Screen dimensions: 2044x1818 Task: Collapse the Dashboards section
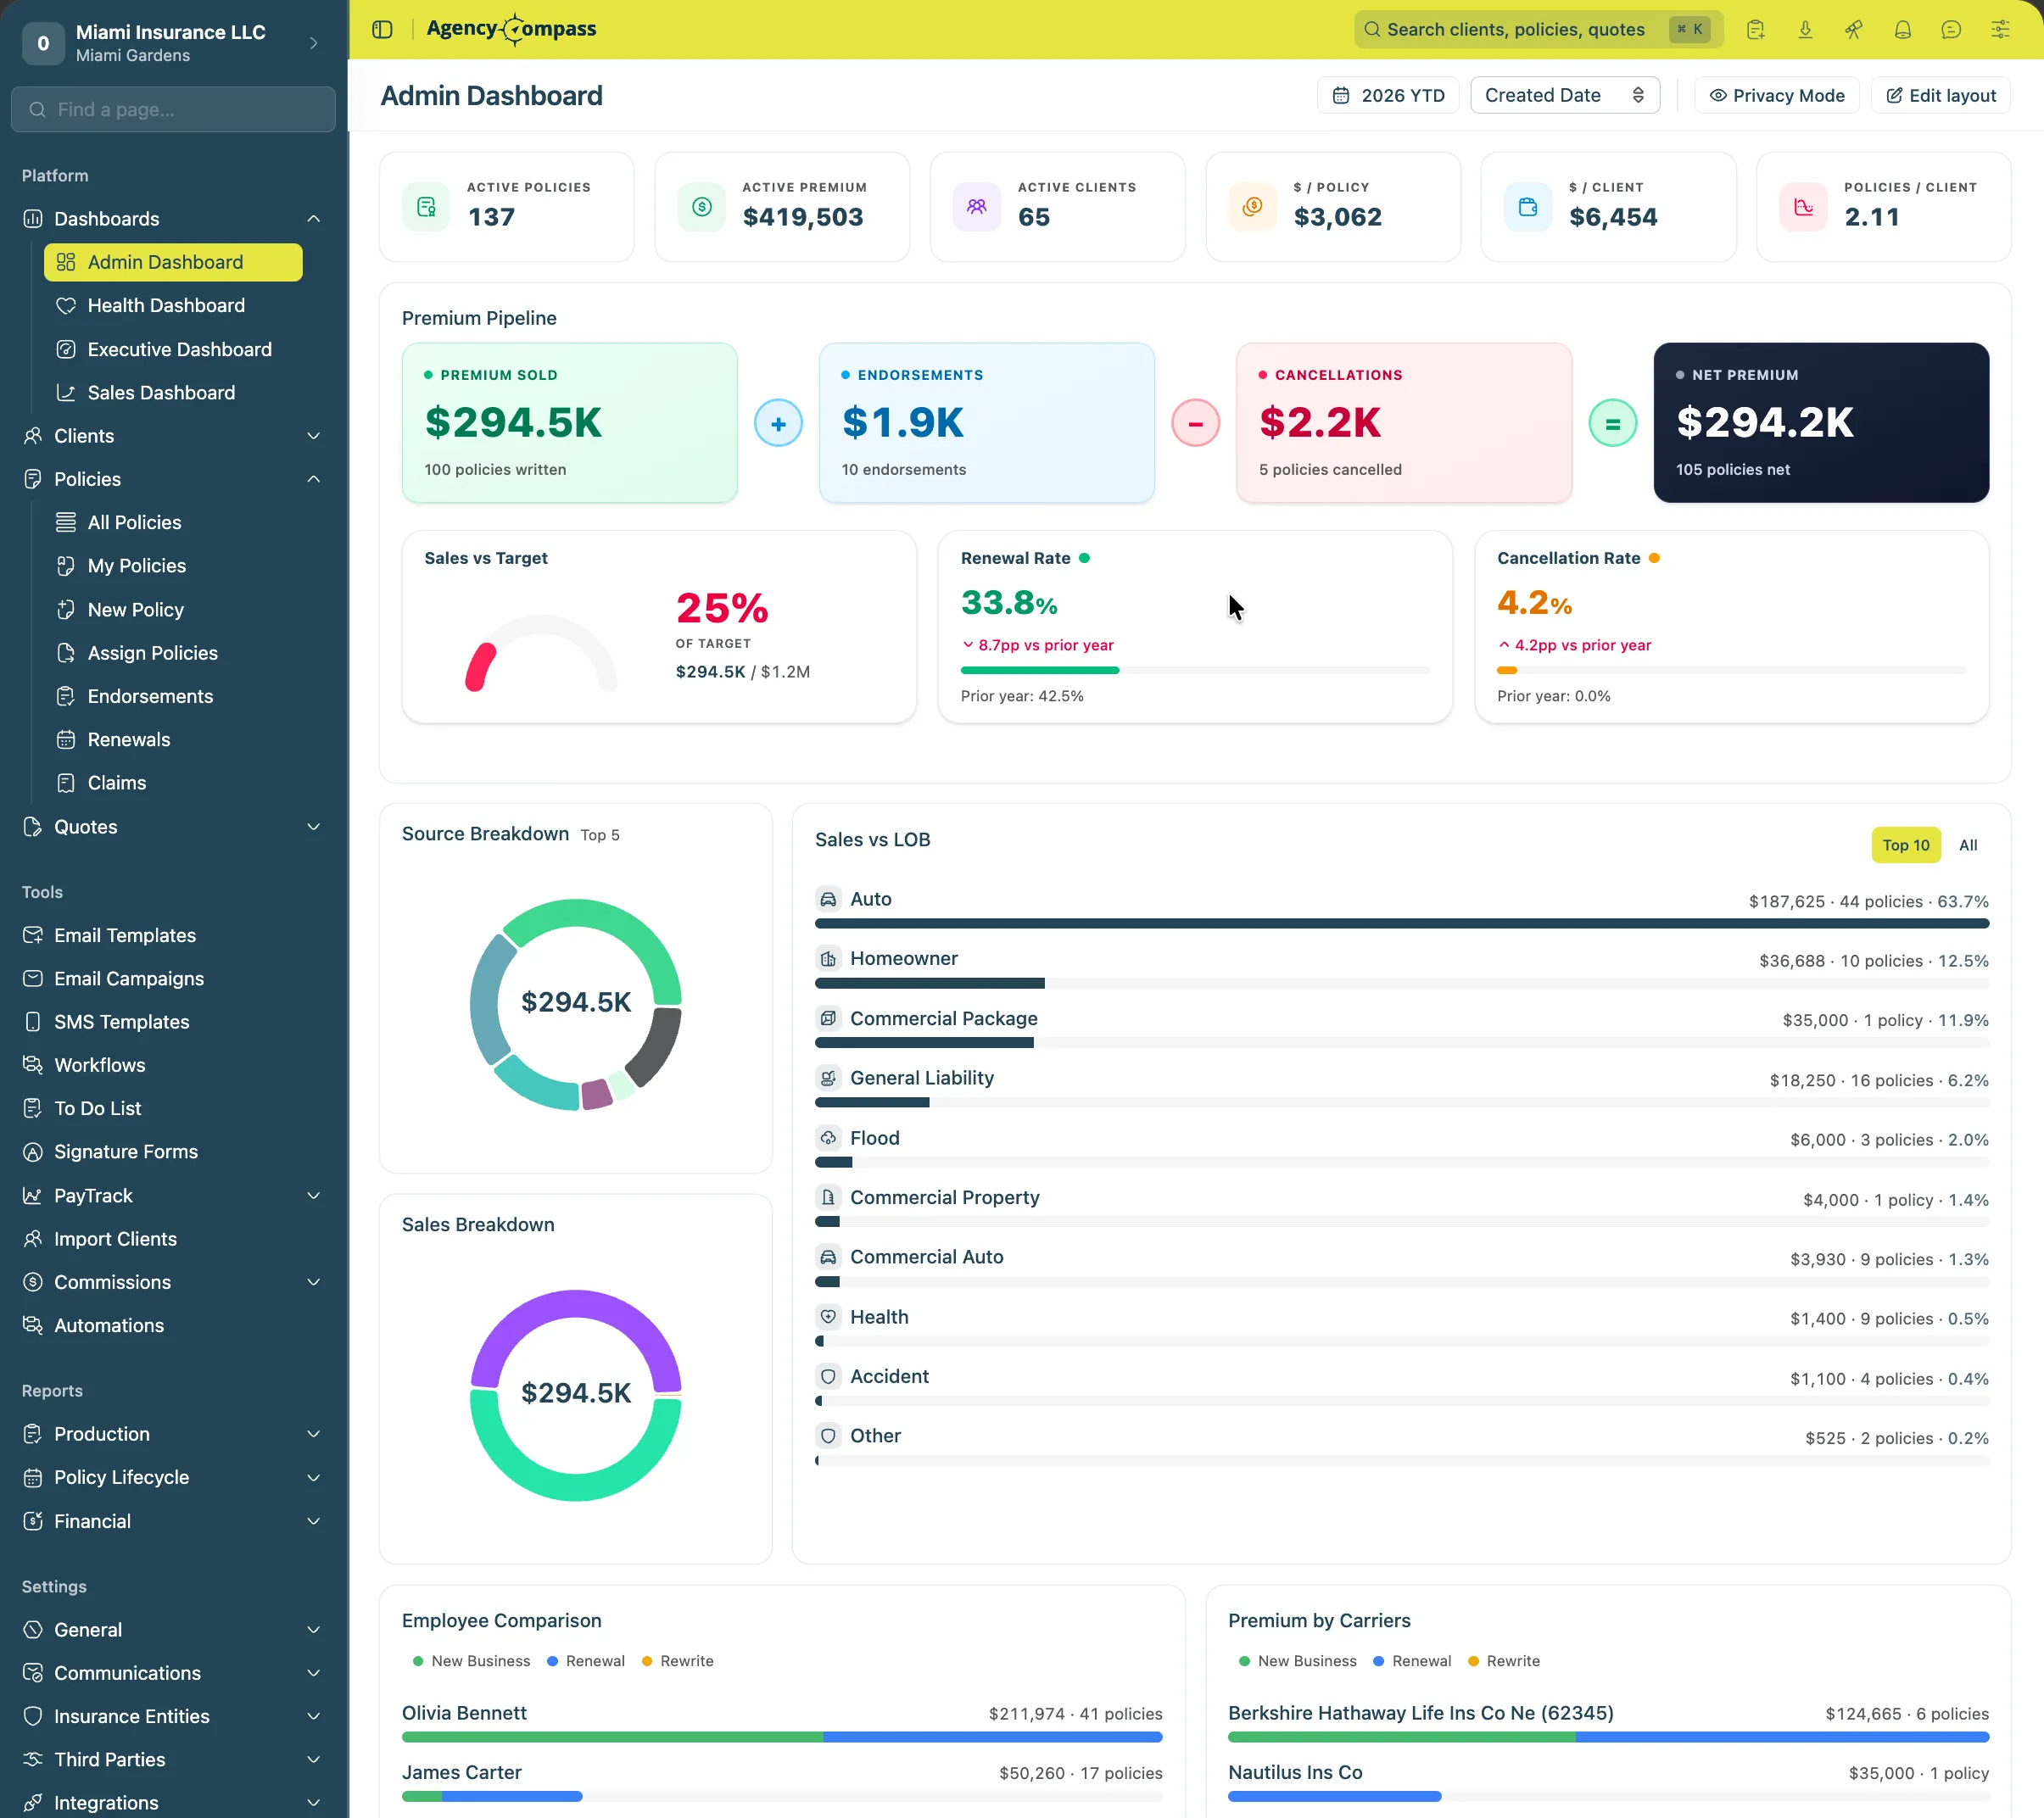(174, 219)
